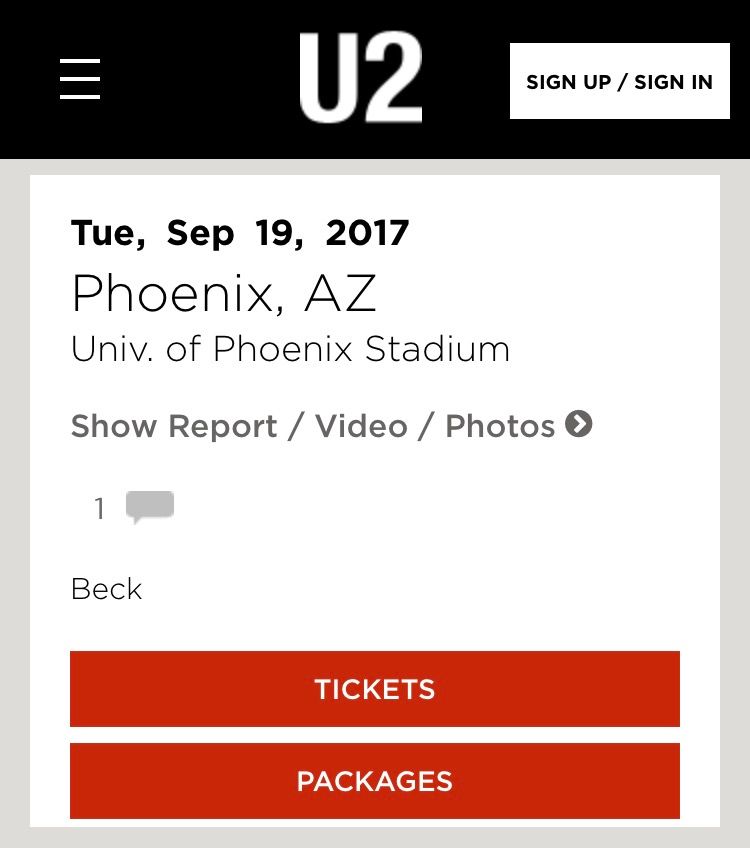The image size is (750, 848).
Task: Select the Phoenix, AZ city heading
Action: coord(224,293)
